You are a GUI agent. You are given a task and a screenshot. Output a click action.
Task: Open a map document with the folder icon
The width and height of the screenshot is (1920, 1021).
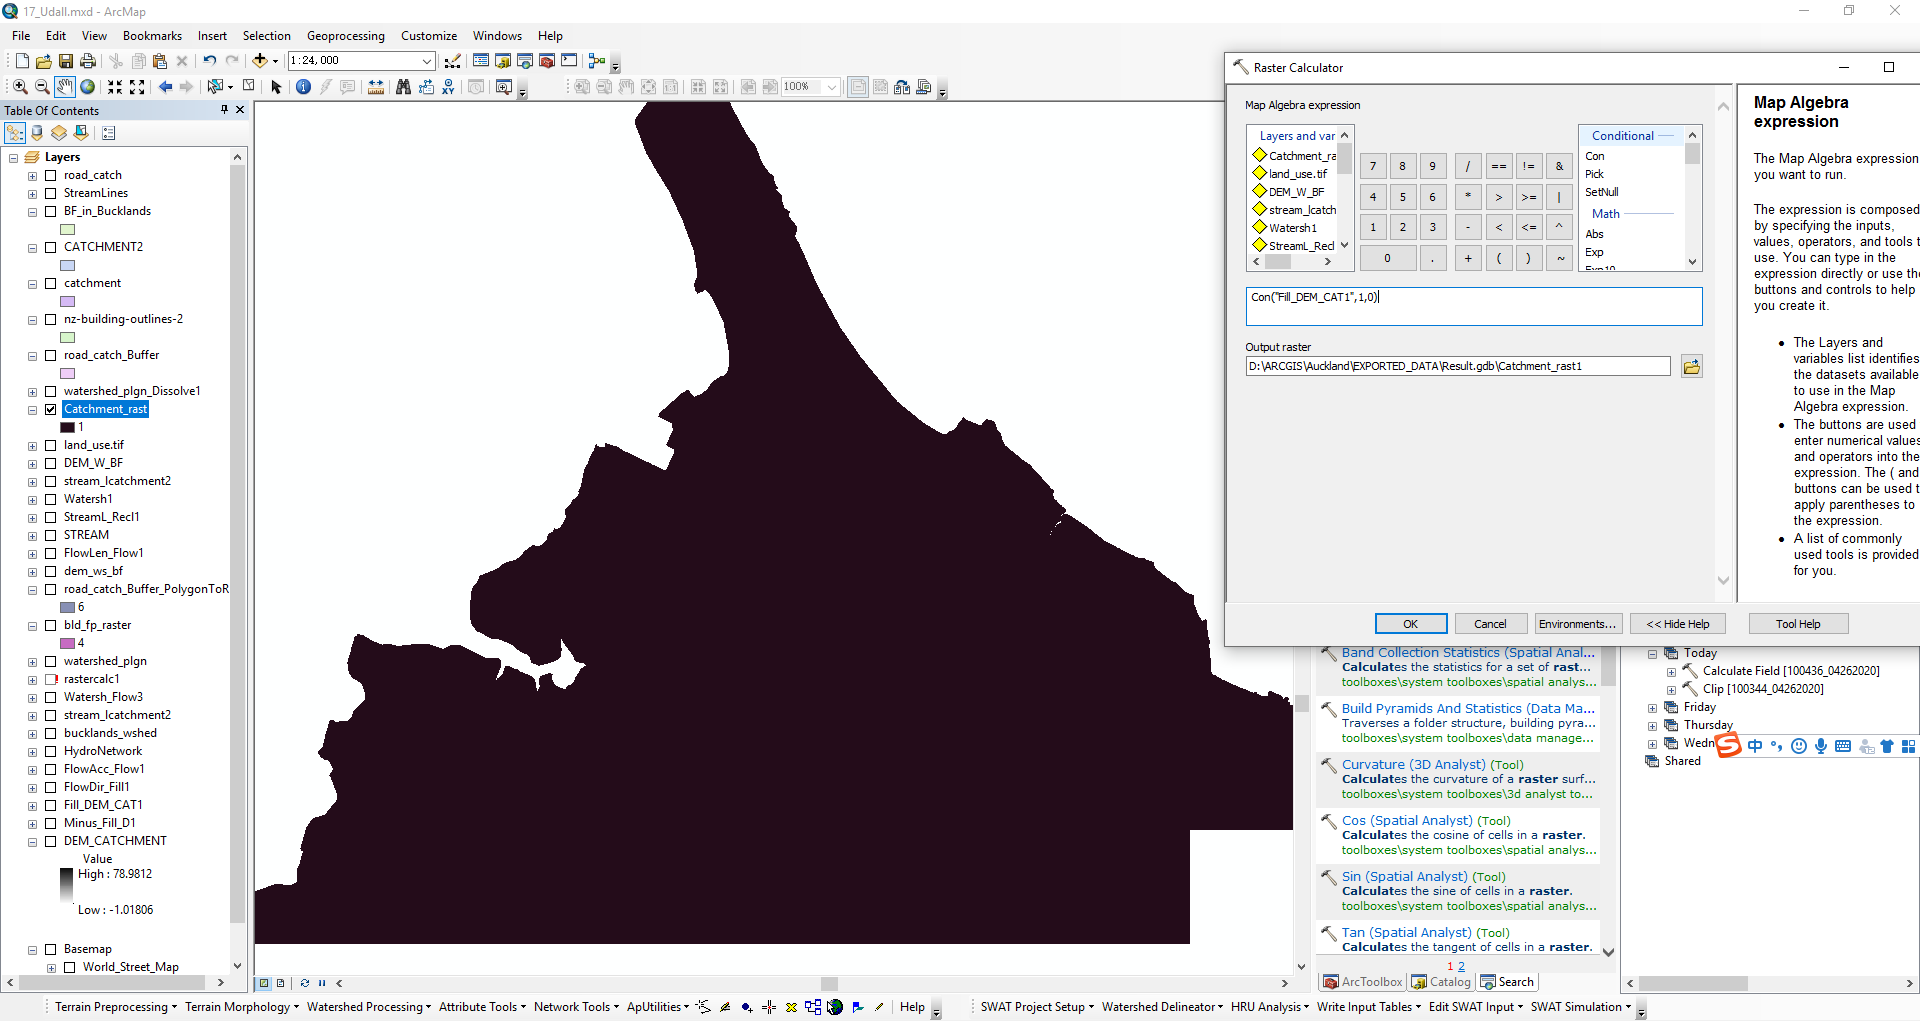(44, 61)
